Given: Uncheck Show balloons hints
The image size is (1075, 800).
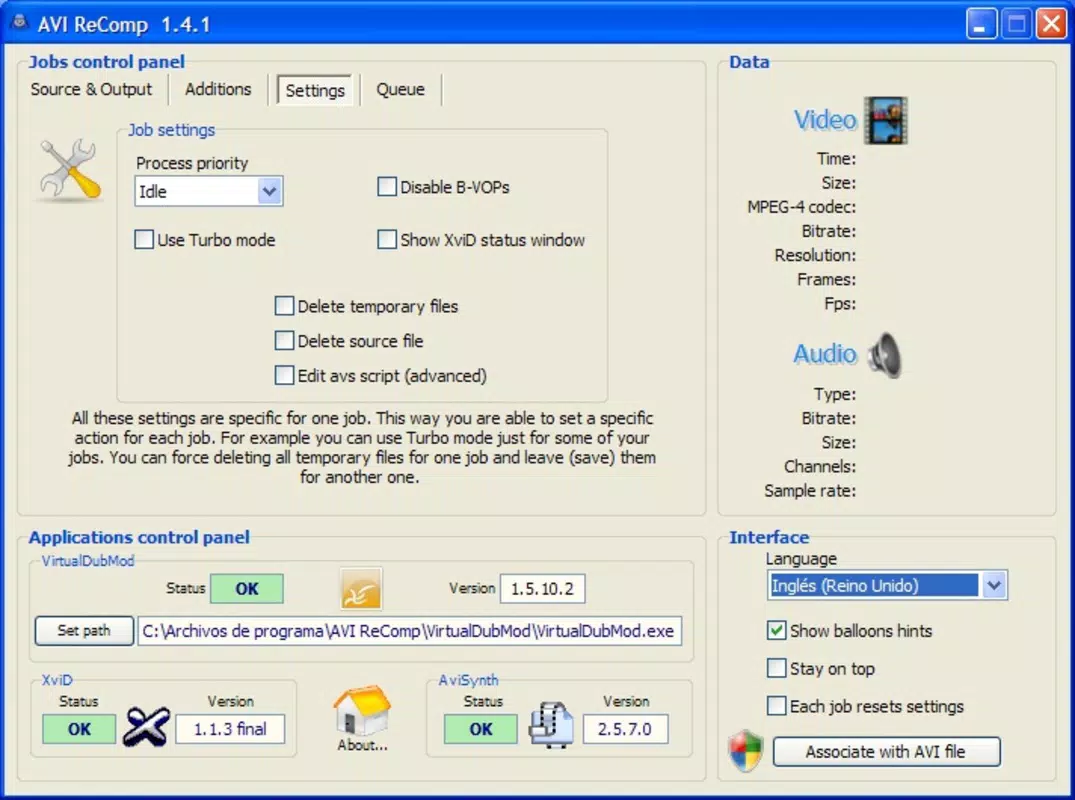Looking at the screenshot, I should point(776,630).
